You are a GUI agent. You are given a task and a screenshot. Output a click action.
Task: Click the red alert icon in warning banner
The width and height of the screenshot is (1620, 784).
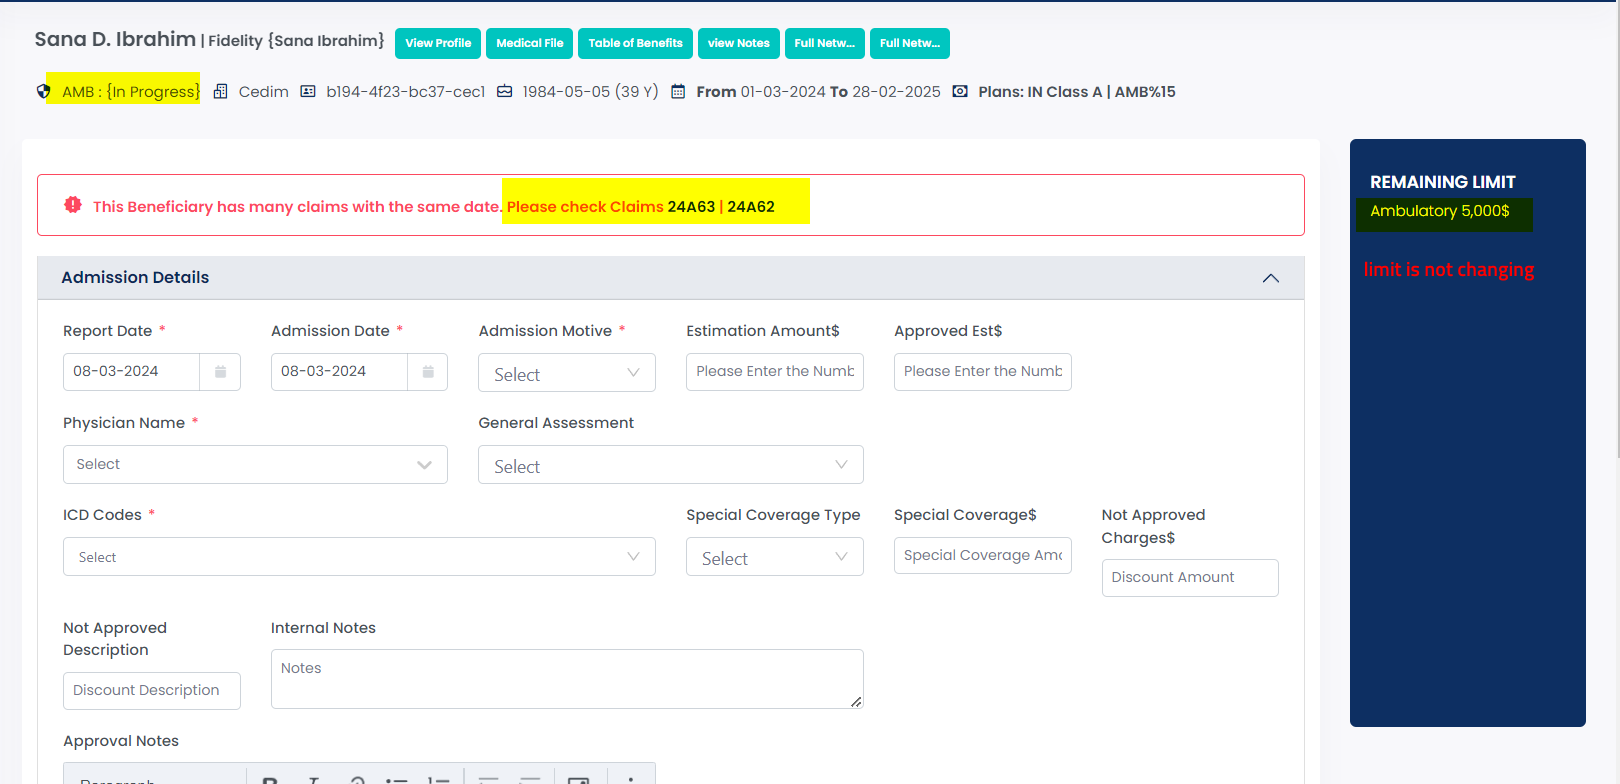coord(73,205)
